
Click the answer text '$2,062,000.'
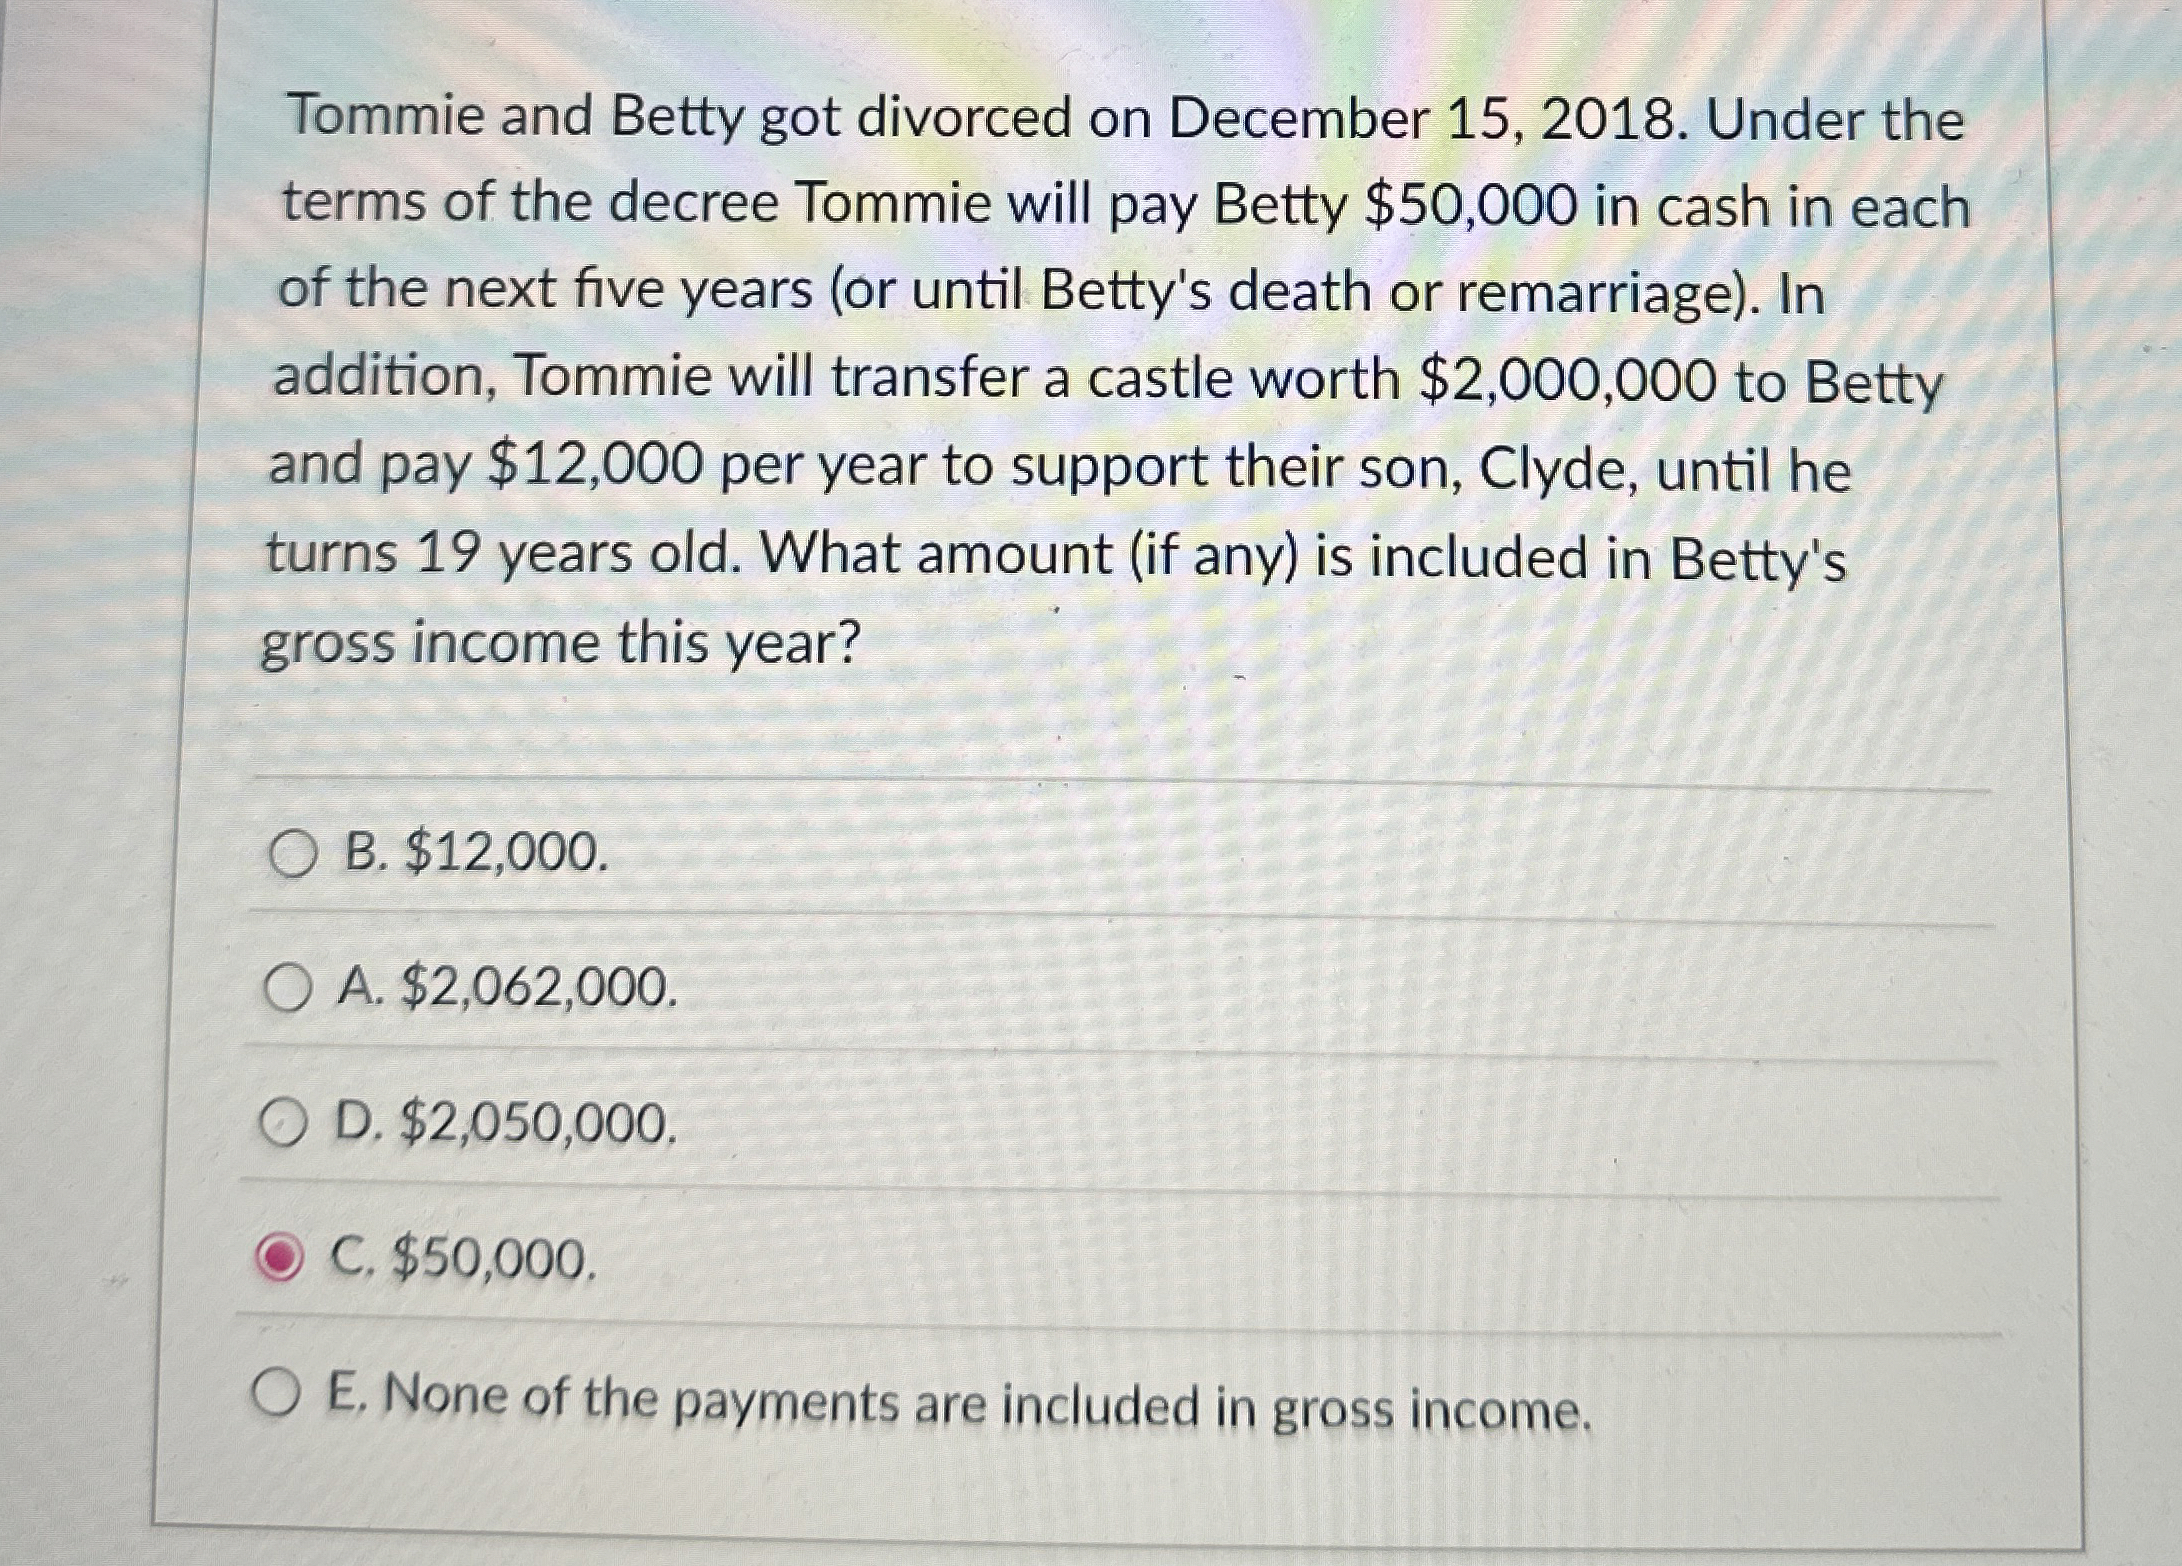pyautogui.click(x=539, y=988)
